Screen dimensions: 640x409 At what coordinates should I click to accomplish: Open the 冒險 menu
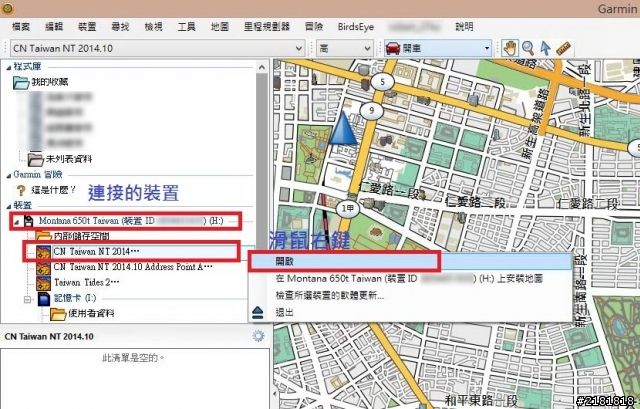click(x=314, y=27)
